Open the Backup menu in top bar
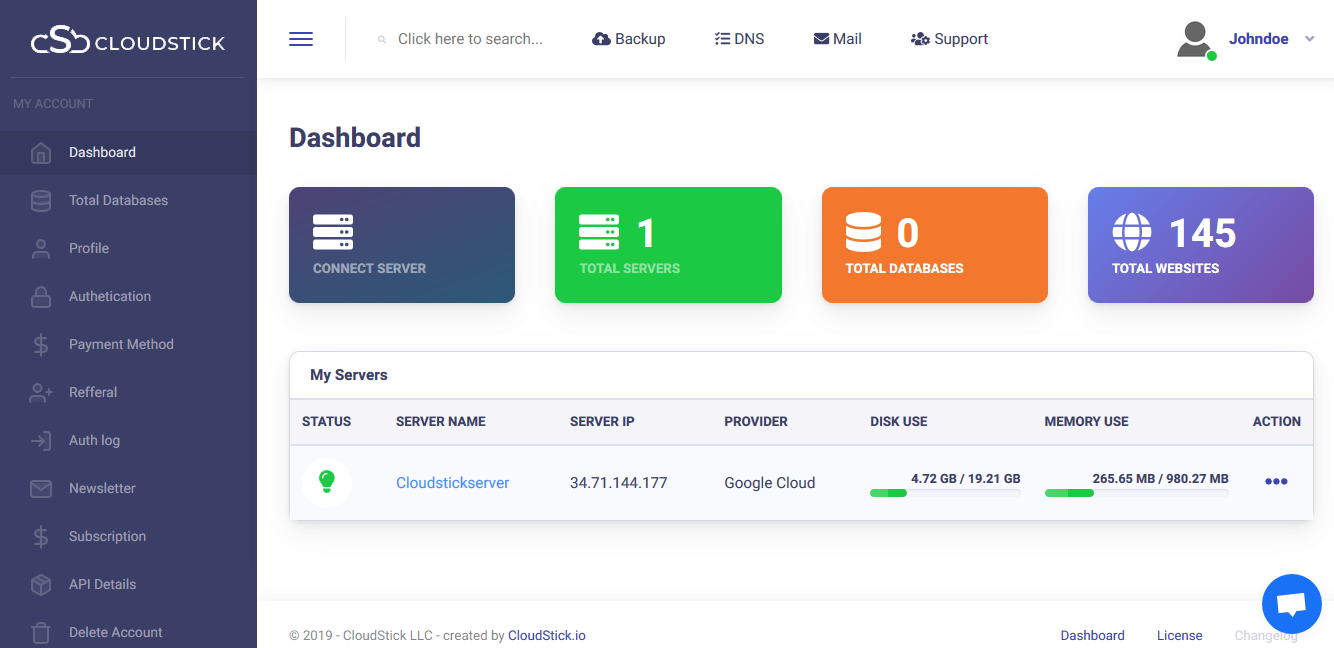The image size is (1334, 648). [629, 39]
